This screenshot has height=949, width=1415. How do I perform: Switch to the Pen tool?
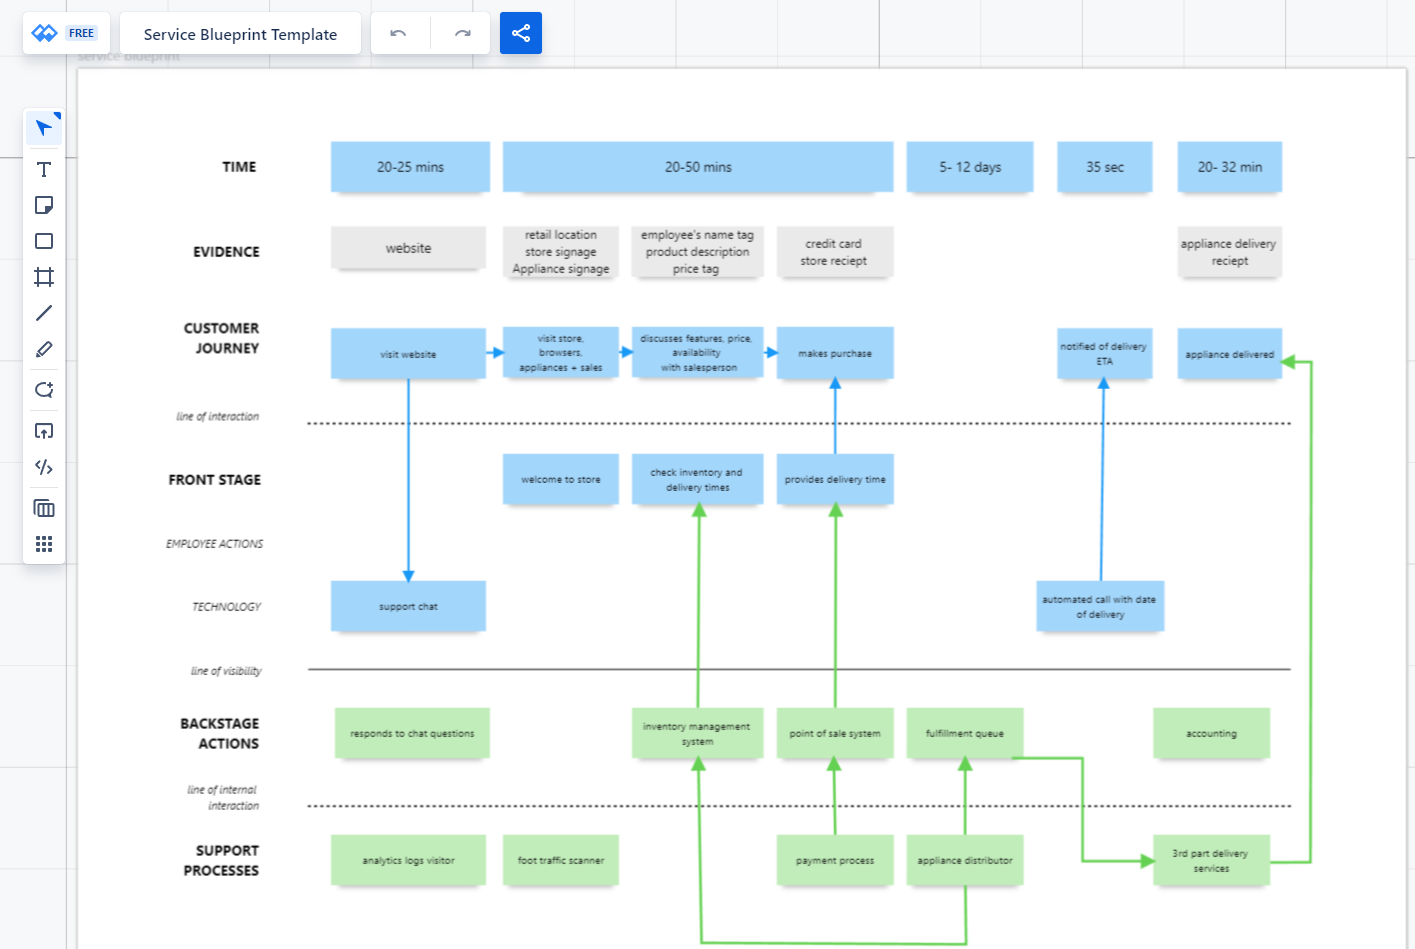(x=43, y=349)
